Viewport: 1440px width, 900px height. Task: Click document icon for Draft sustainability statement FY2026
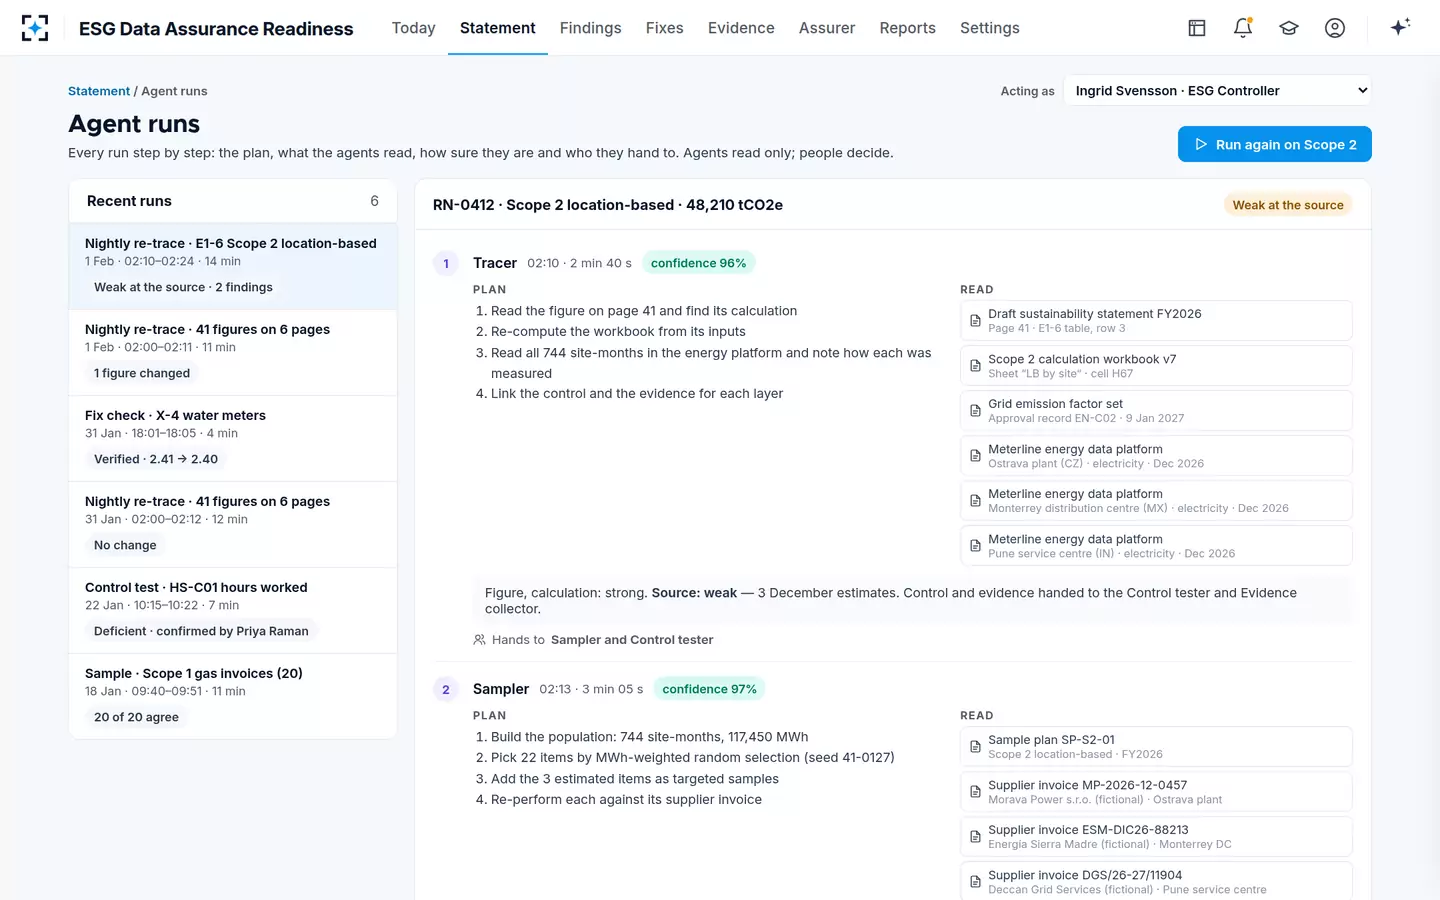975,321
